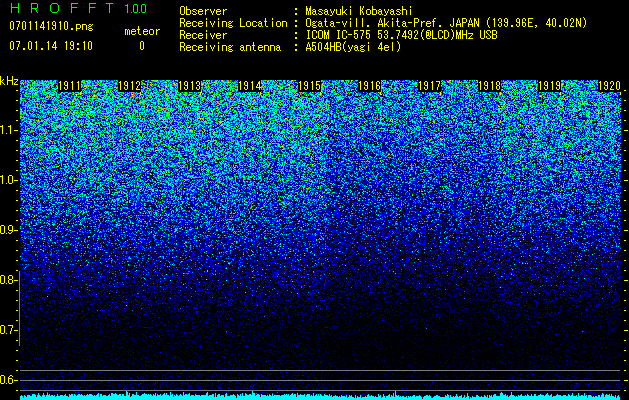Click the Observer label

click(203, 11)
